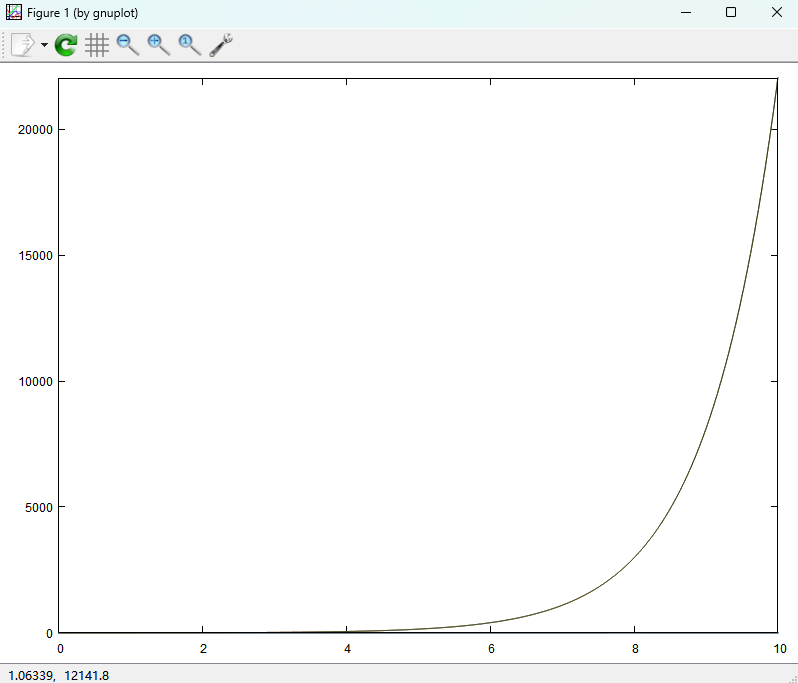Click the autoscale magnifier icon labeled 1
This screenshot has height=683, width=798.
[x=189, y=45]
